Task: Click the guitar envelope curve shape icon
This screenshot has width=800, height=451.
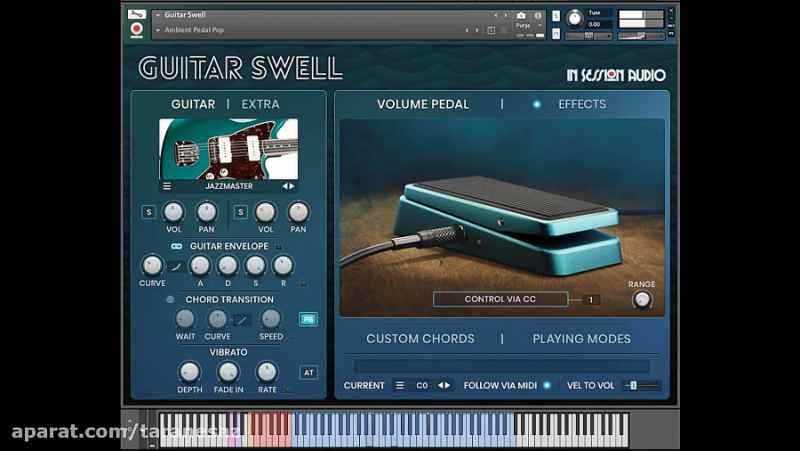Action: 175,266
